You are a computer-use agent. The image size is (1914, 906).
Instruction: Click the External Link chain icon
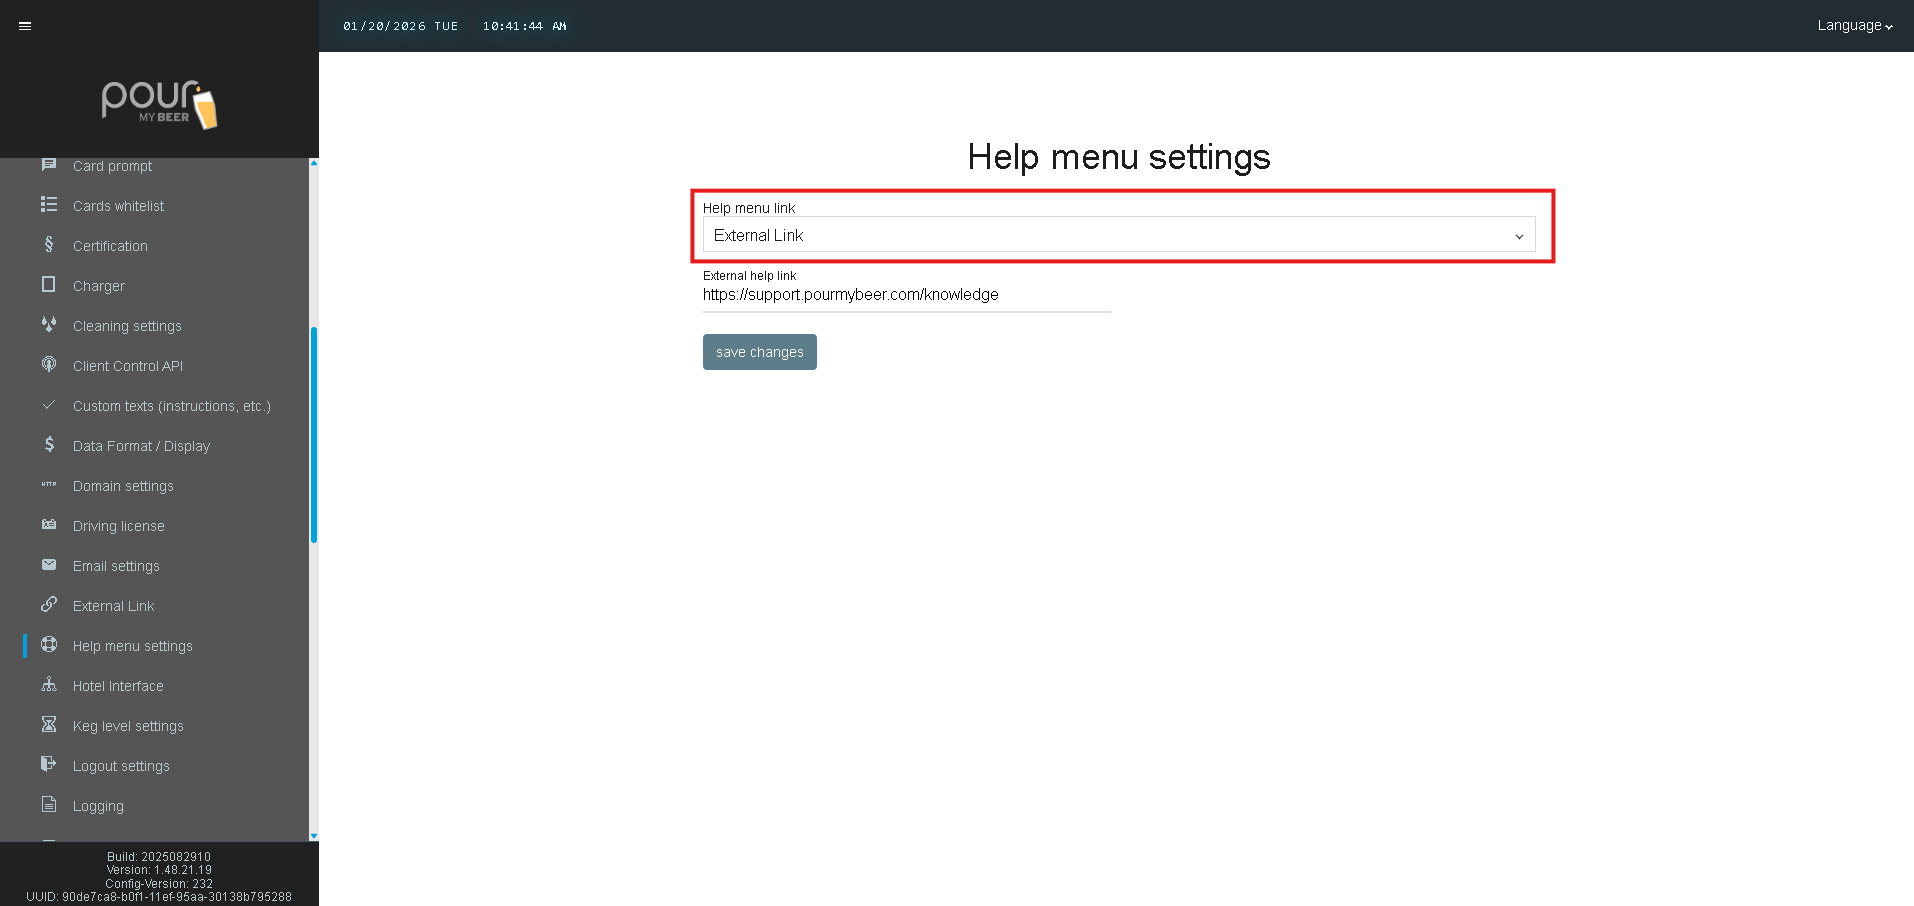tap(48, 605)
